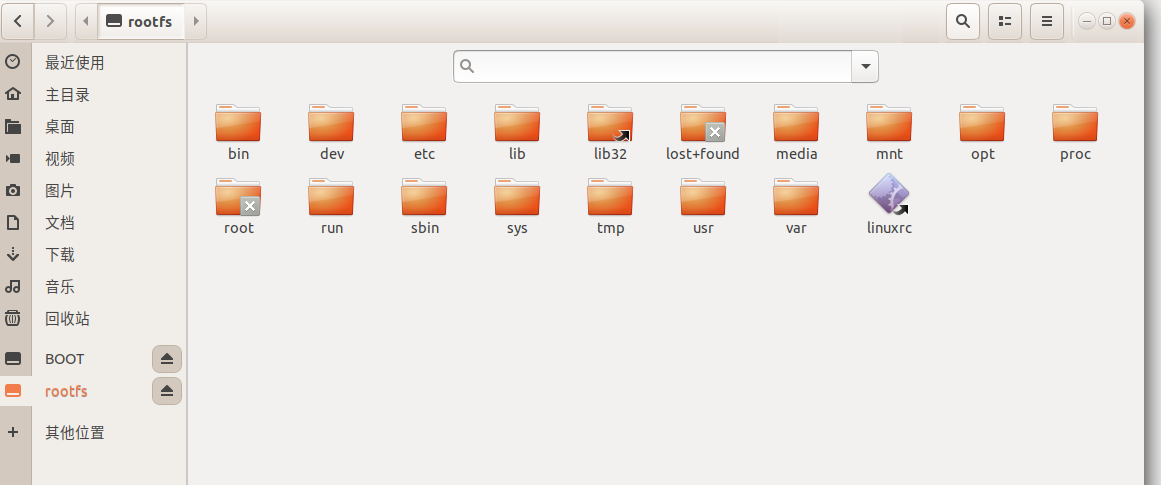Click the search magnifier toolbar icon
1161x485 pixels.
(962, 21)
